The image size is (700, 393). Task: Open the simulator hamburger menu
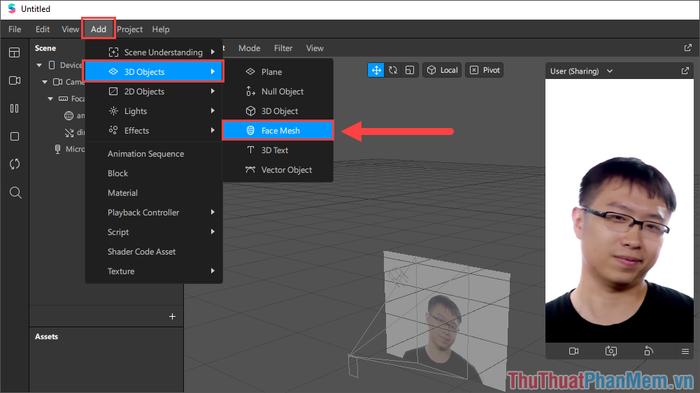685,351
